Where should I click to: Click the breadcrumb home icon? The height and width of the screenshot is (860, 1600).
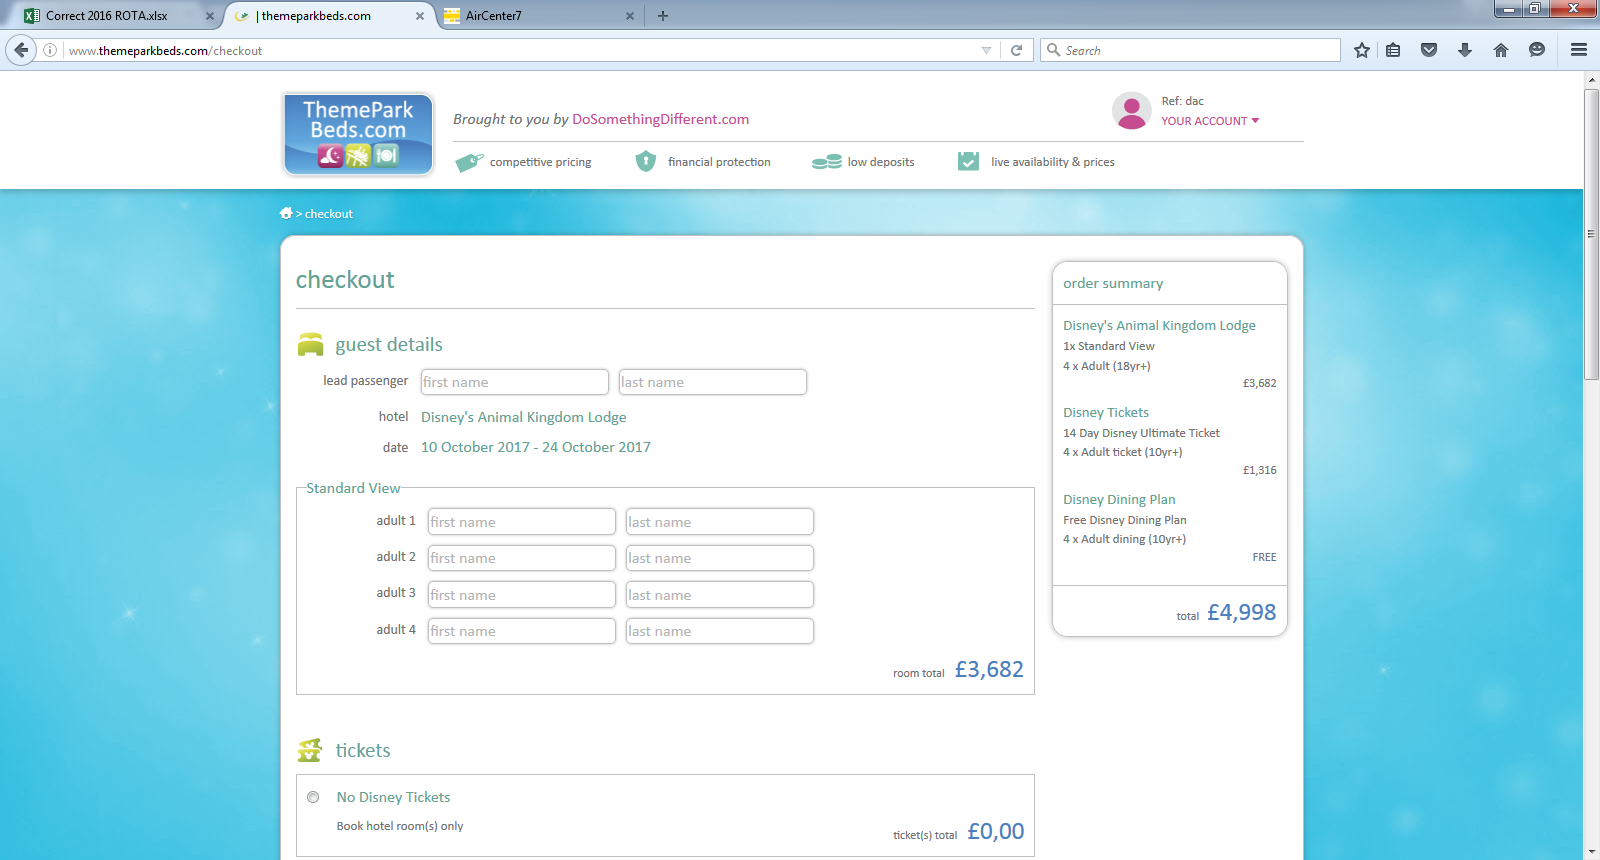[x=286, y=213]
